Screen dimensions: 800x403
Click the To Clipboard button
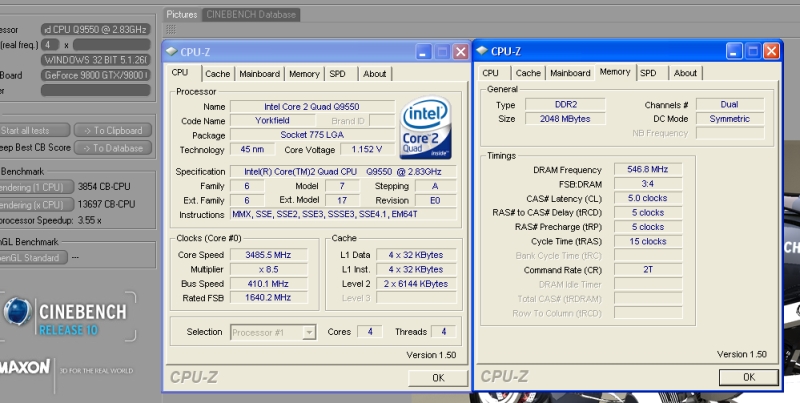tap(113, 131)
